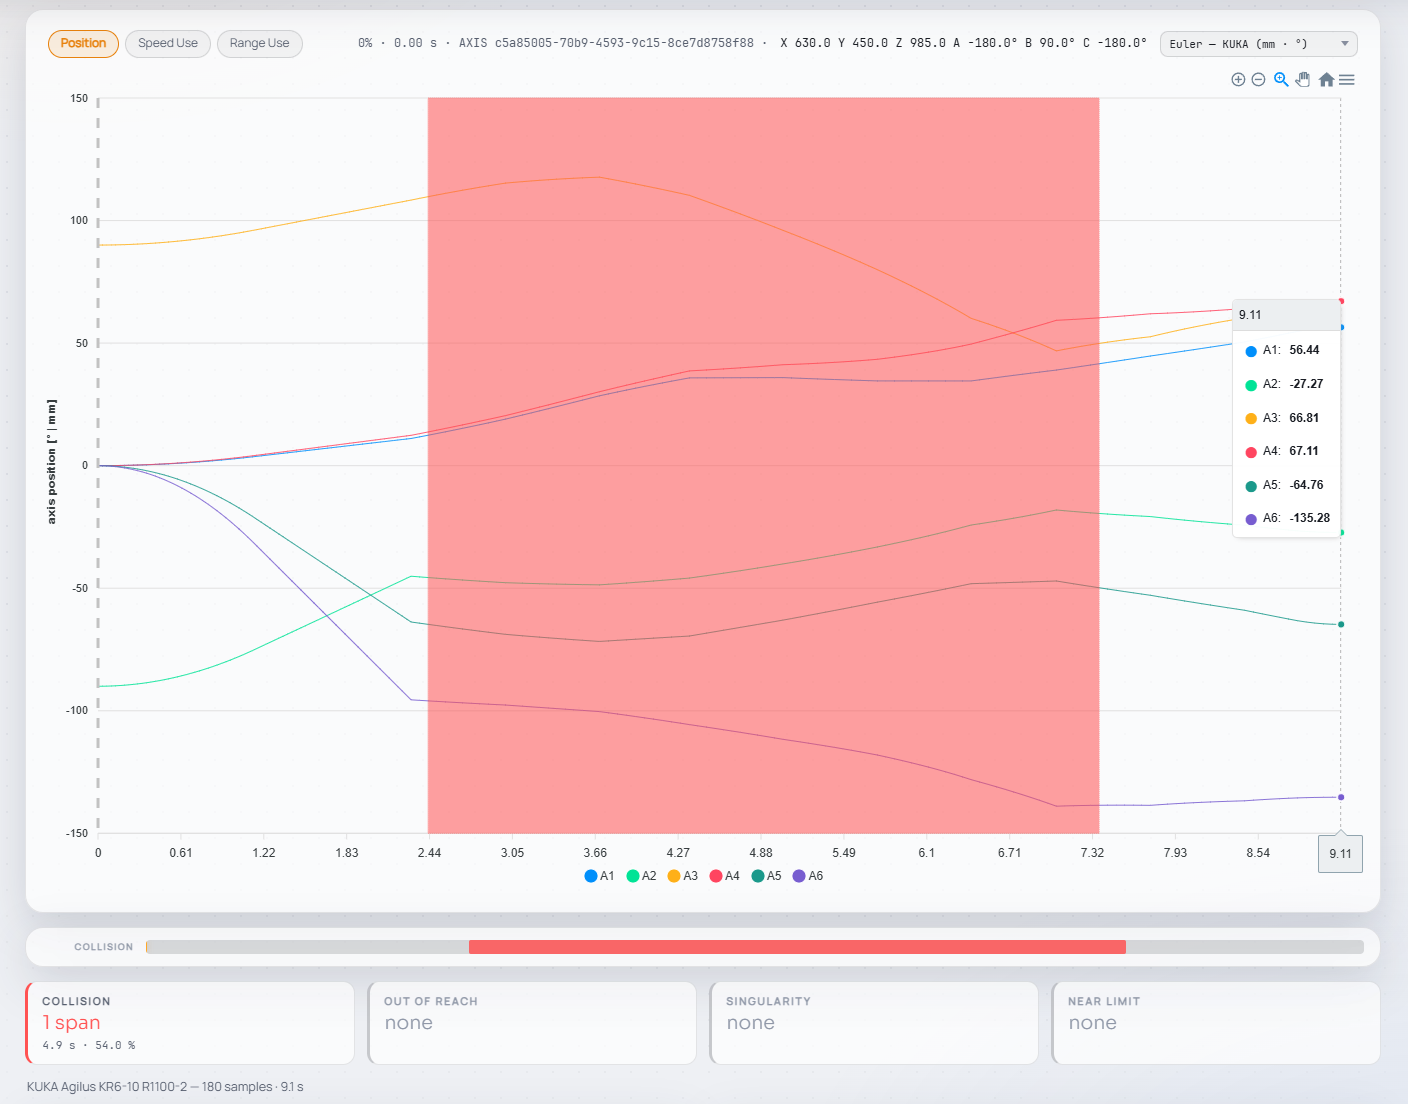Hide the A6 series via legend

pyautogui.click(x=808, y=876)
